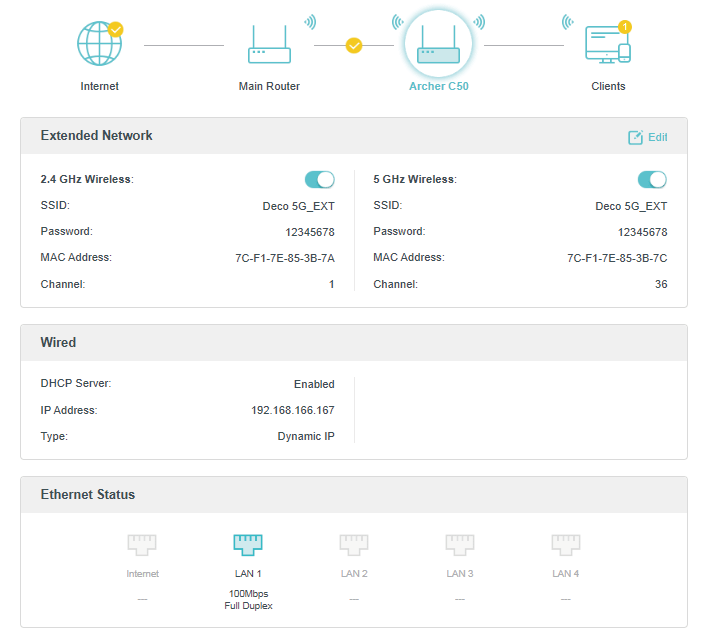
Task: Click the LAN 2 label
Action: click(354, 574)
